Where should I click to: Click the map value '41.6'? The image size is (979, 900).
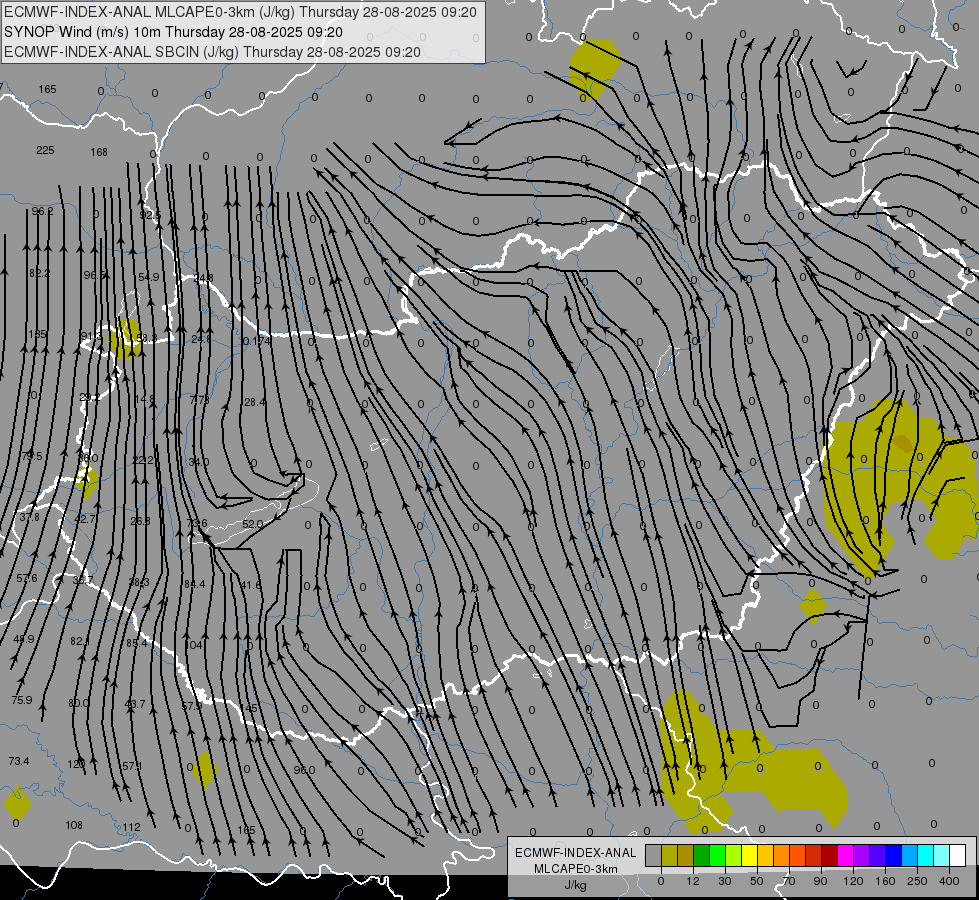[250, 585]
